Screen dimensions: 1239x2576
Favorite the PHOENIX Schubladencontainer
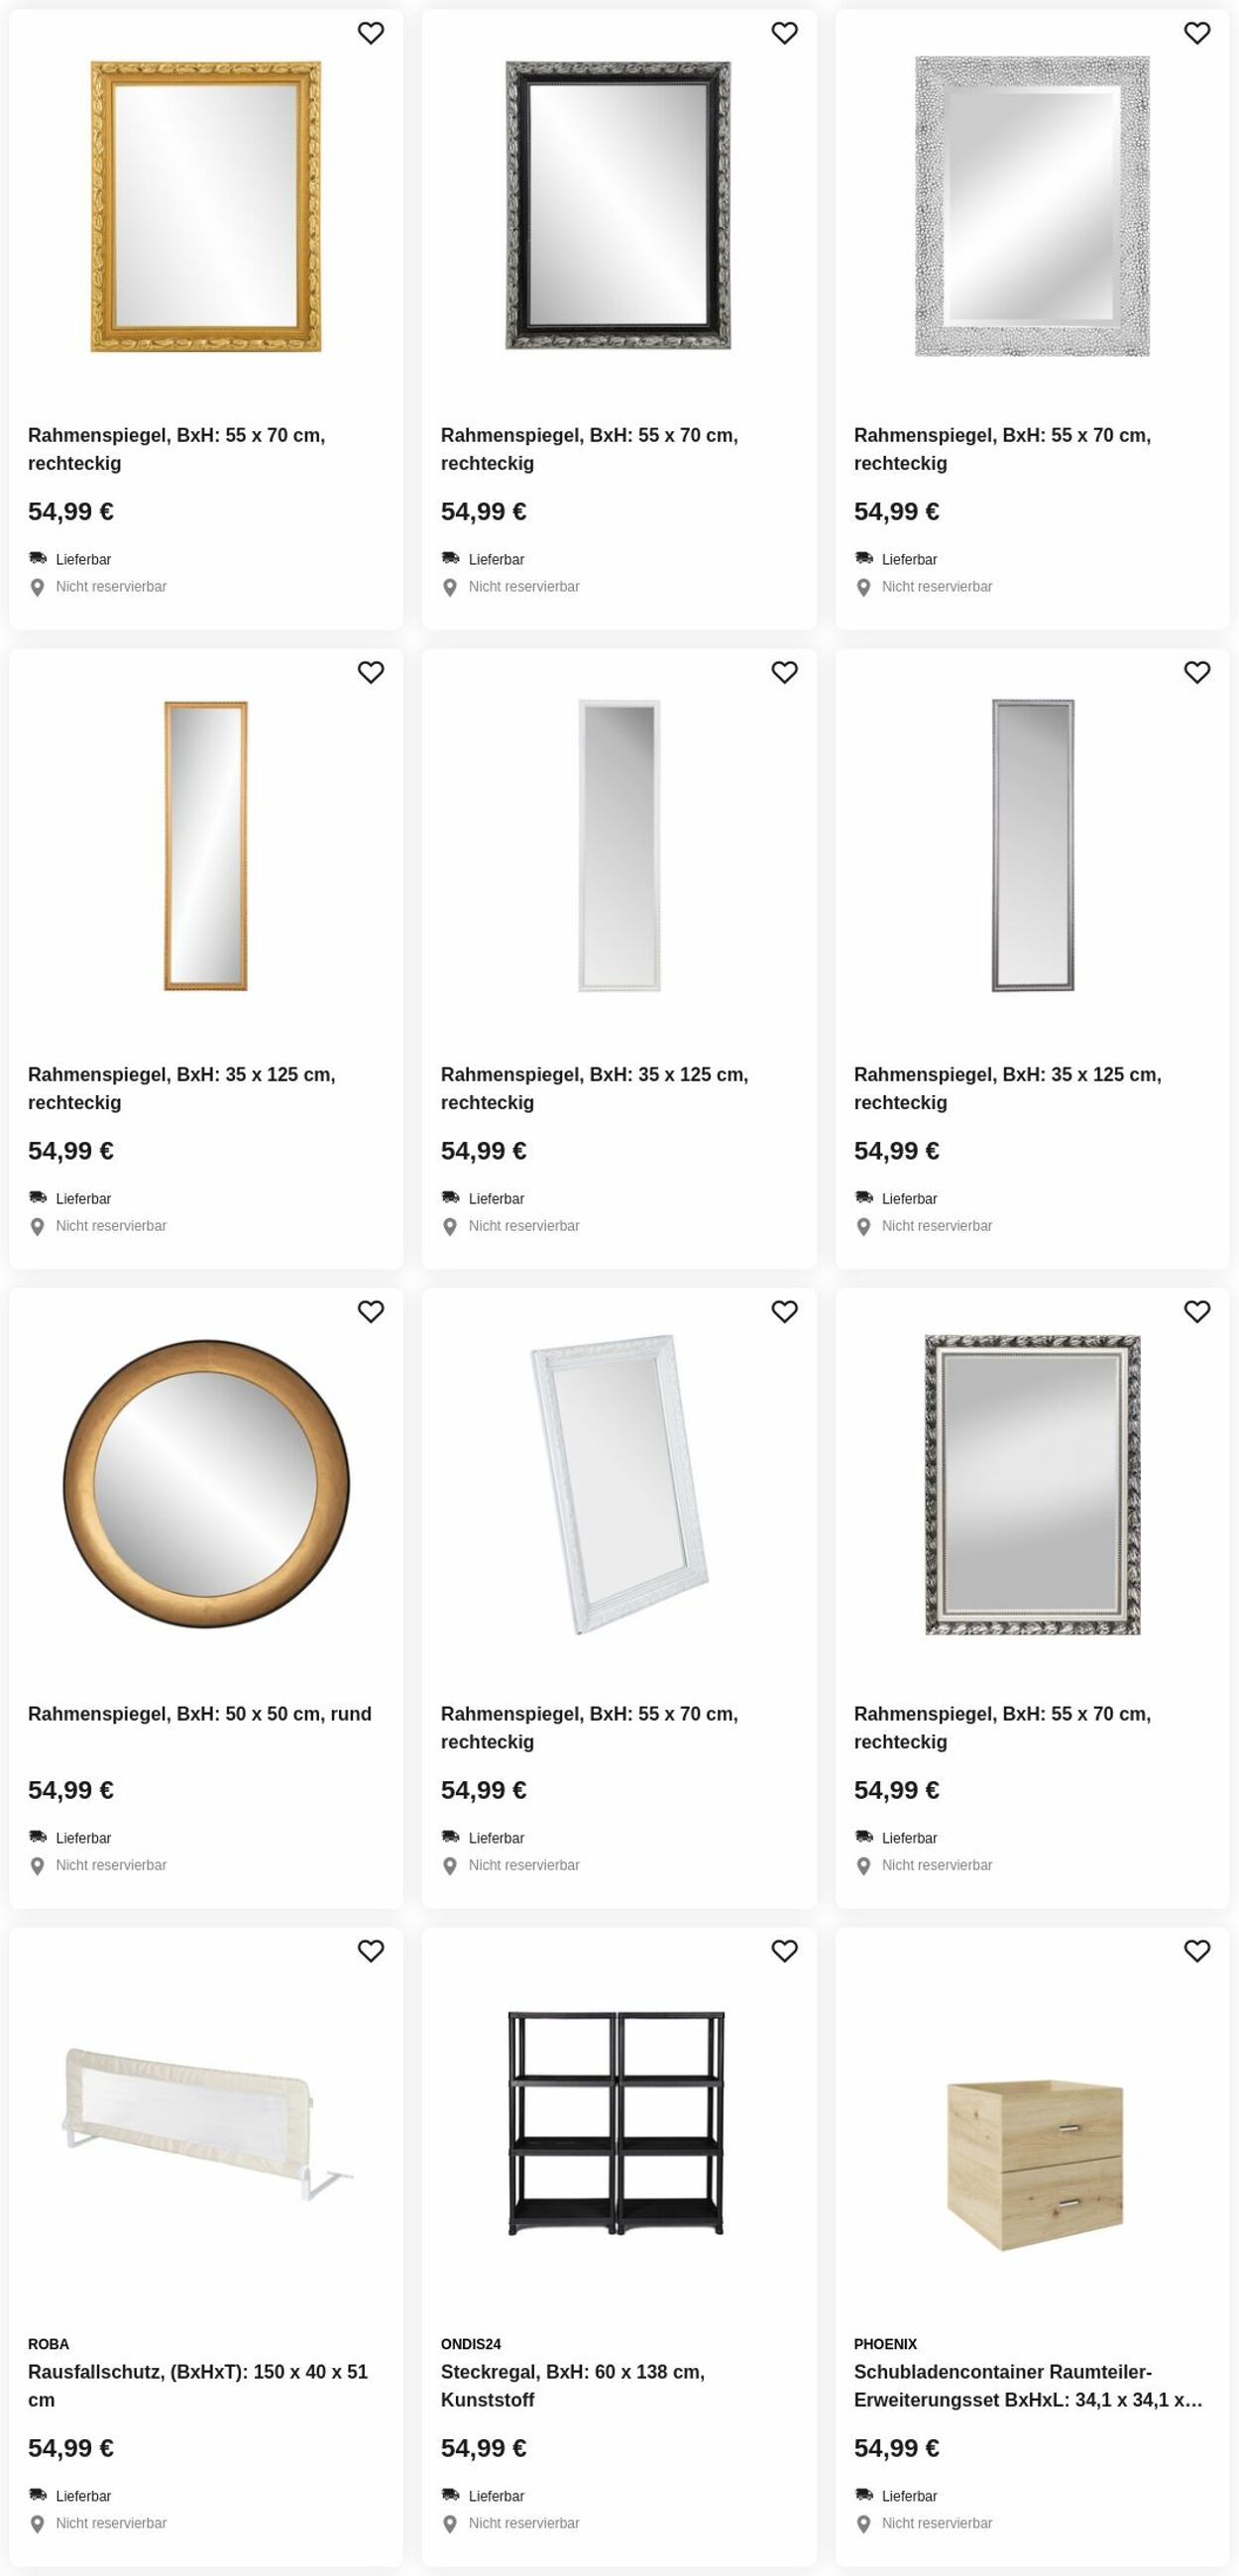point(1197,1950)
